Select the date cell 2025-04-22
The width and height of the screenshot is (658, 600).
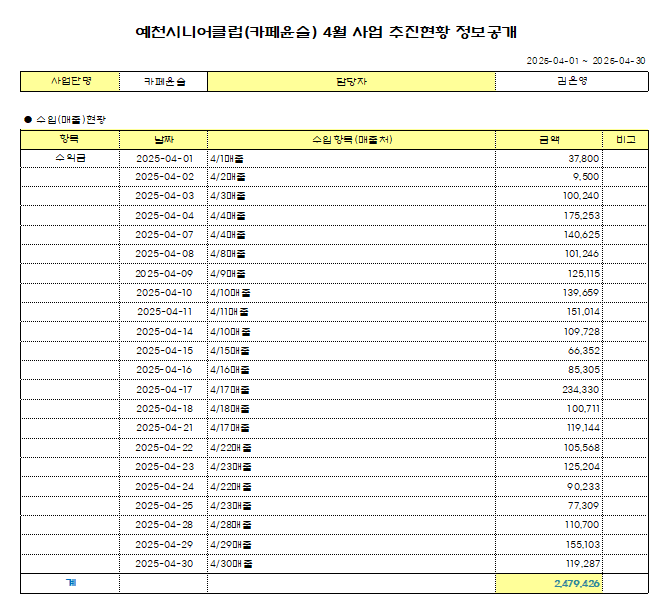(164, 447)
